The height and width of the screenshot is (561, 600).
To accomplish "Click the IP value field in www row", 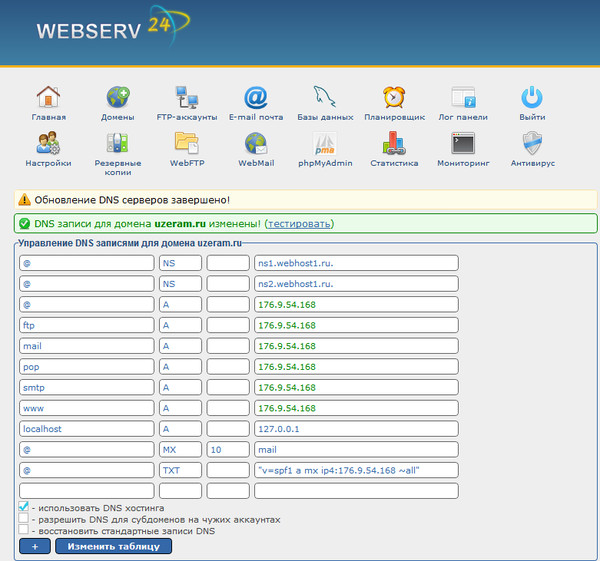I will point(356,408).
